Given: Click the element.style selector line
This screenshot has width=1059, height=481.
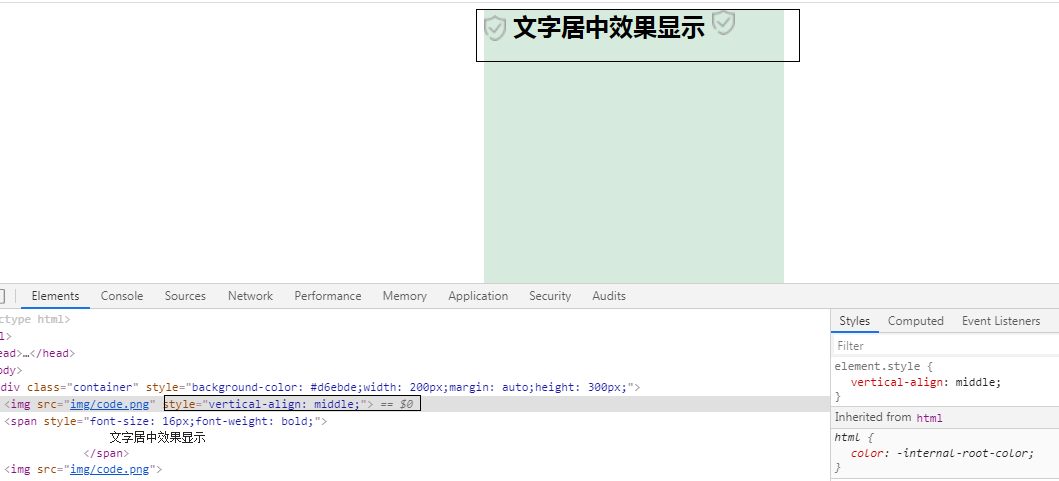Looking at the screenshot, I should tap(883, 366).
